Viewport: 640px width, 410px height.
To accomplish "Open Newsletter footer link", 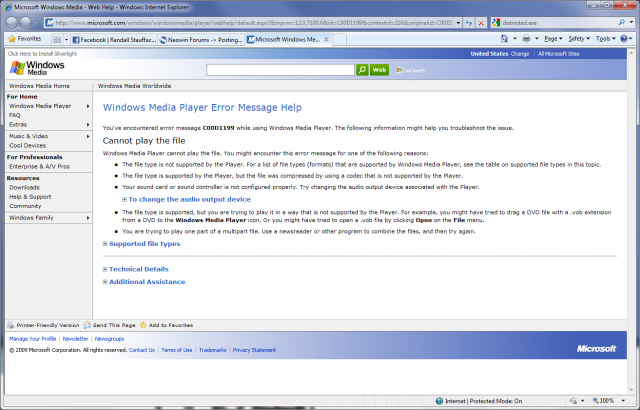I will [x=75, y=339].
